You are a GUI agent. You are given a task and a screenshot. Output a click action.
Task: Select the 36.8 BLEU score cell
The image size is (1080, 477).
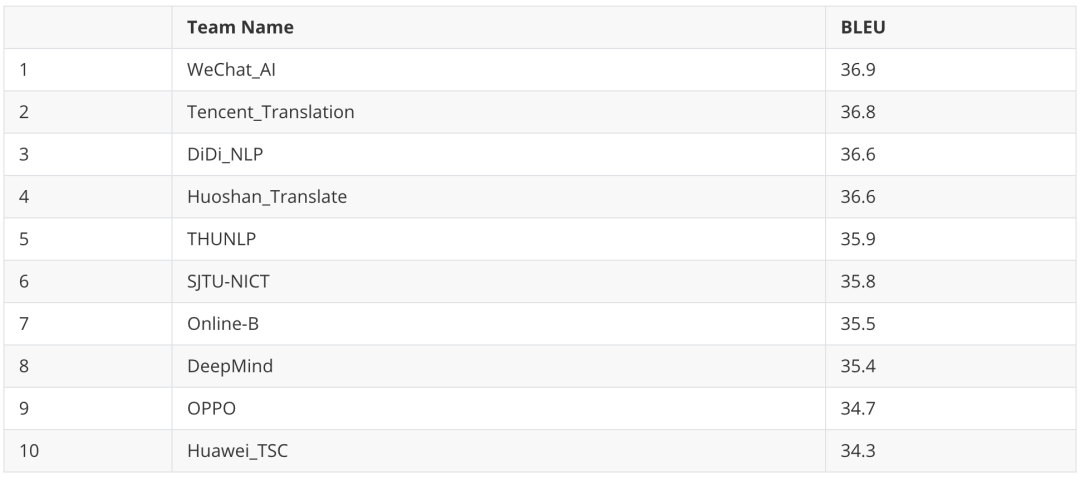point(858,112)
